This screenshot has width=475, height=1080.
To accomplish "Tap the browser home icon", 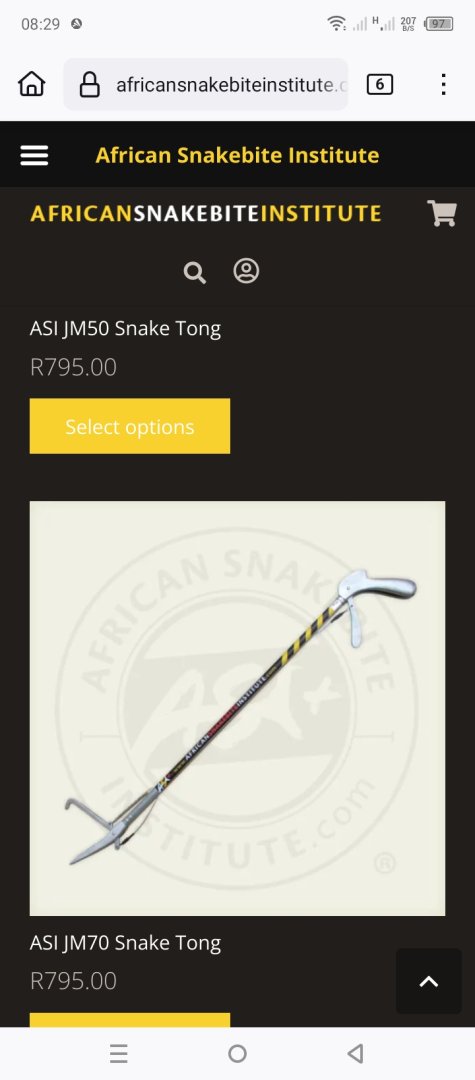I will point(32,84).
